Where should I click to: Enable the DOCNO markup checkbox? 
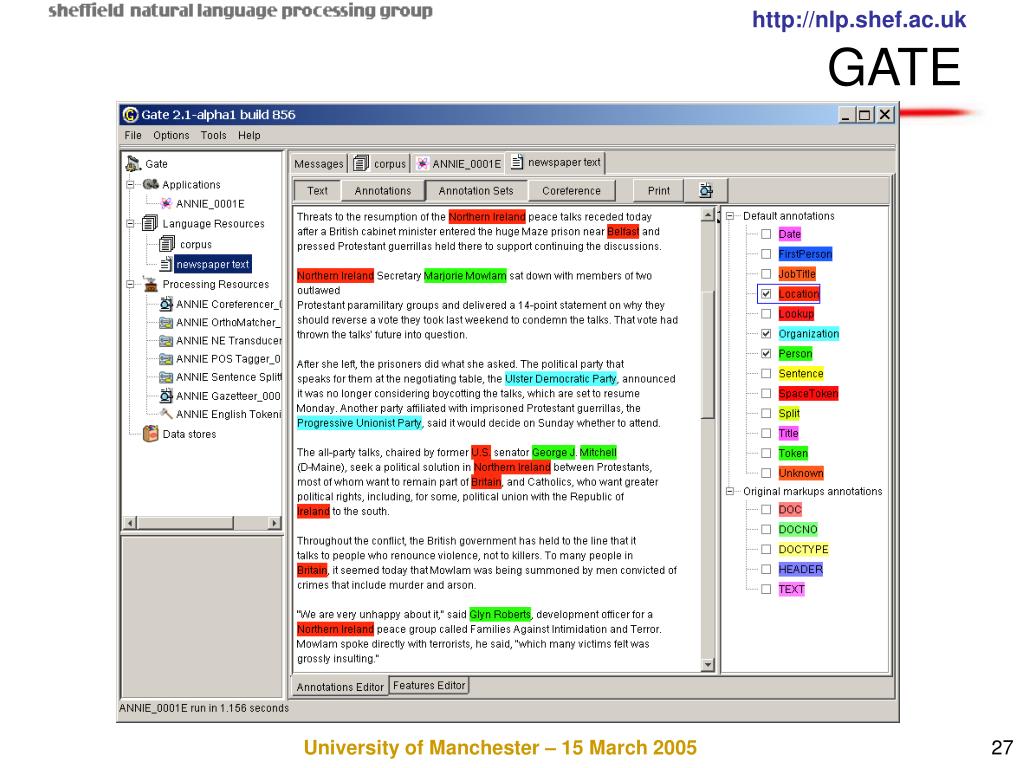pos(766,529)
